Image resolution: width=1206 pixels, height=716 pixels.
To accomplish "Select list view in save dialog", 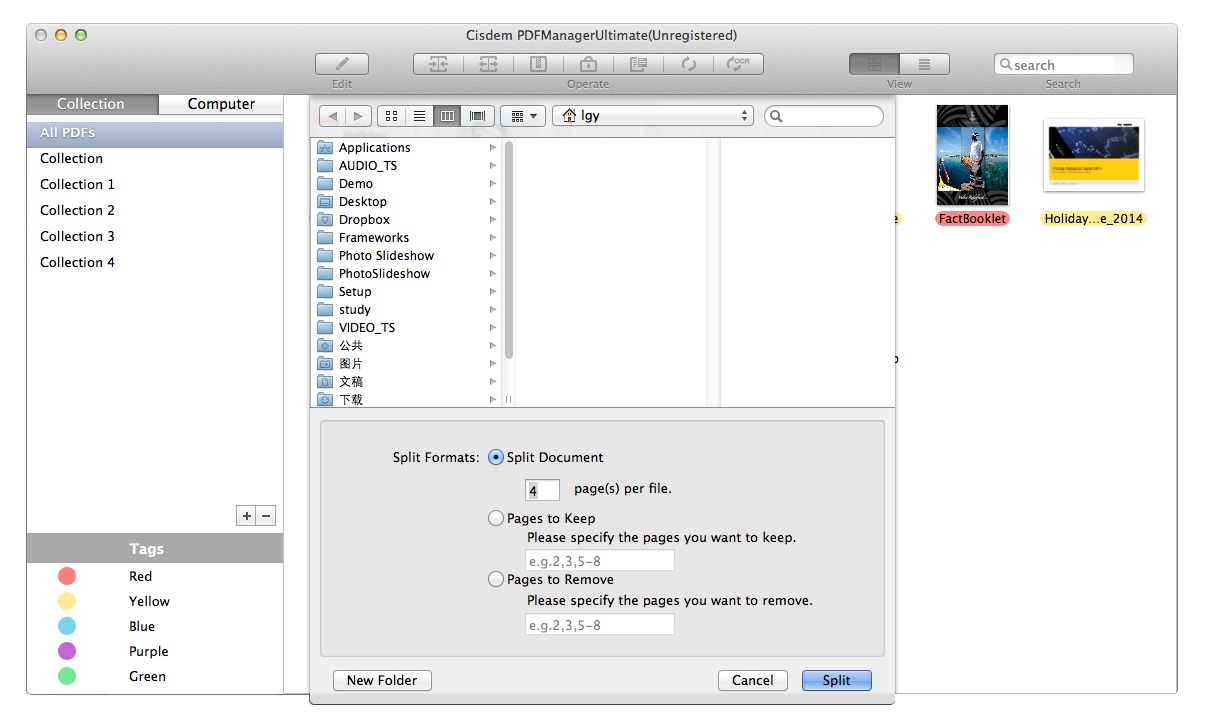I will click(x=420, y=116).
